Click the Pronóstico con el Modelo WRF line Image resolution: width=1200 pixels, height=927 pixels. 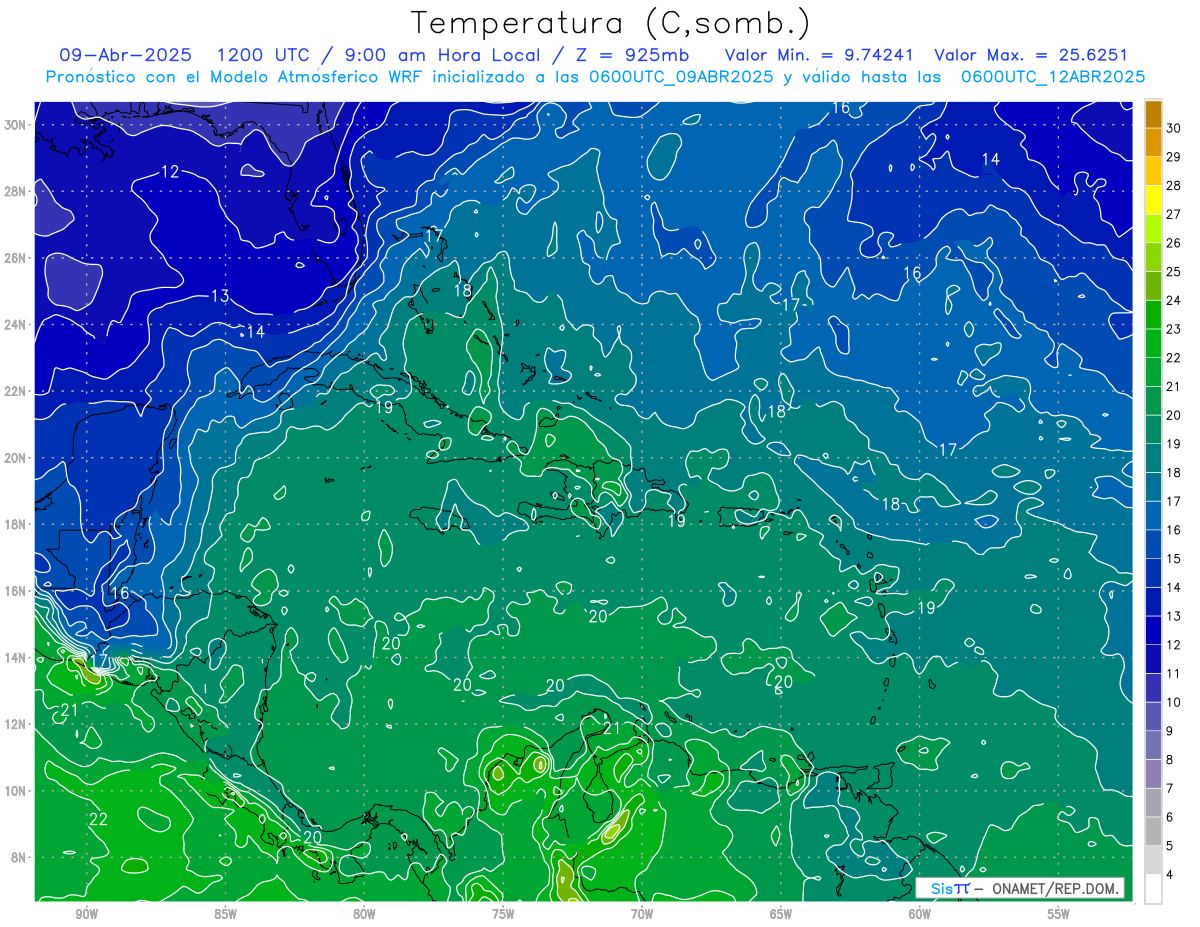coord(595,77)
